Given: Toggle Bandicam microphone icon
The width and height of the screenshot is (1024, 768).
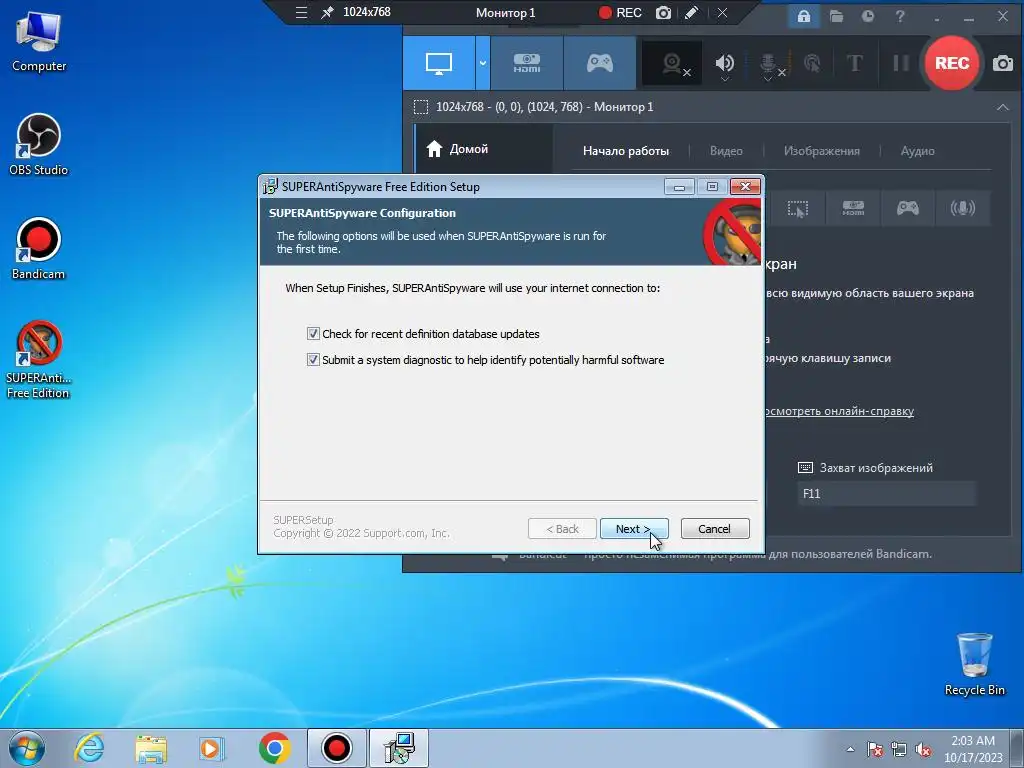Looking at the screenshot, I should point(769,65).
